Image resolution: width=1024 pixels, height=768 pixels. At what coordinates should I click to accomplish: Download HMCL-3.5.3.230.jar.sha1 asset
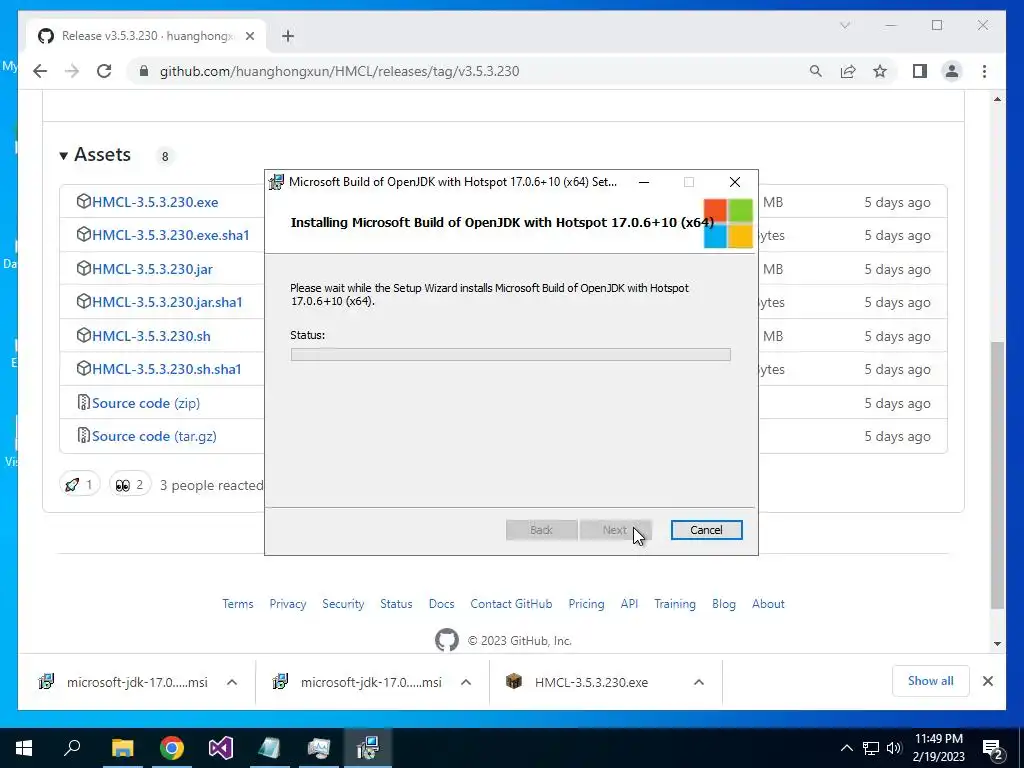click(x=167, y=302)
